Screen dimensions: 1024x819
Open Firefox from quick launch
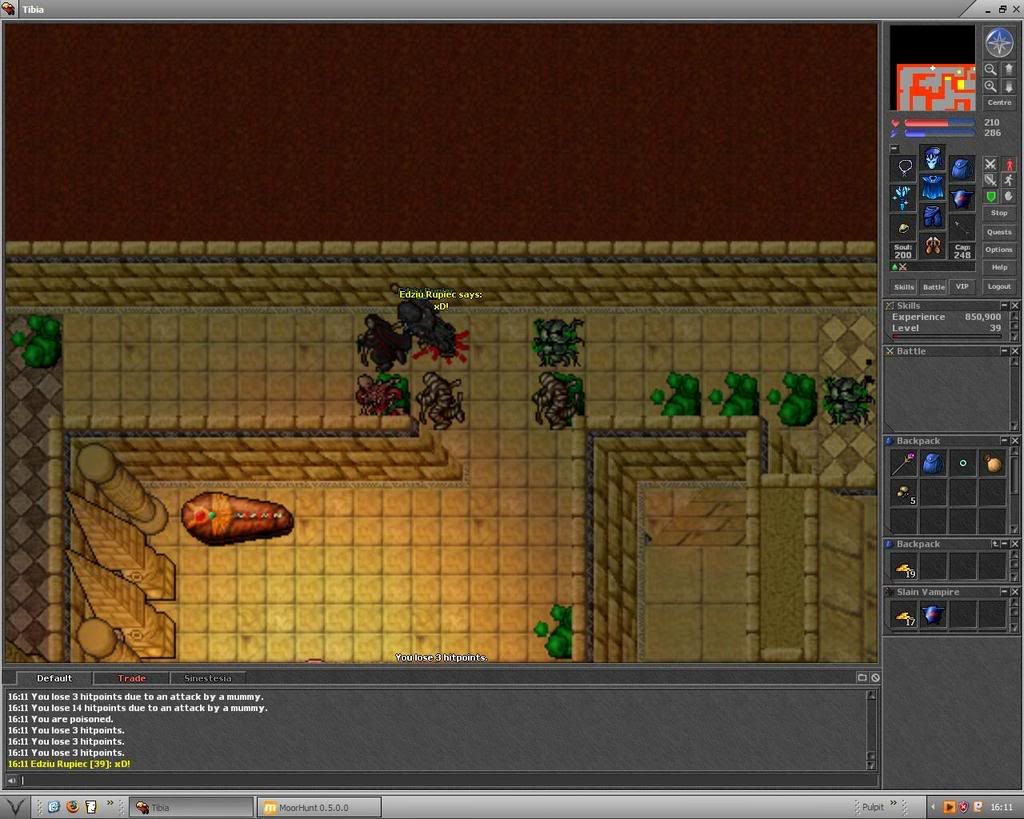coord(72,807)
